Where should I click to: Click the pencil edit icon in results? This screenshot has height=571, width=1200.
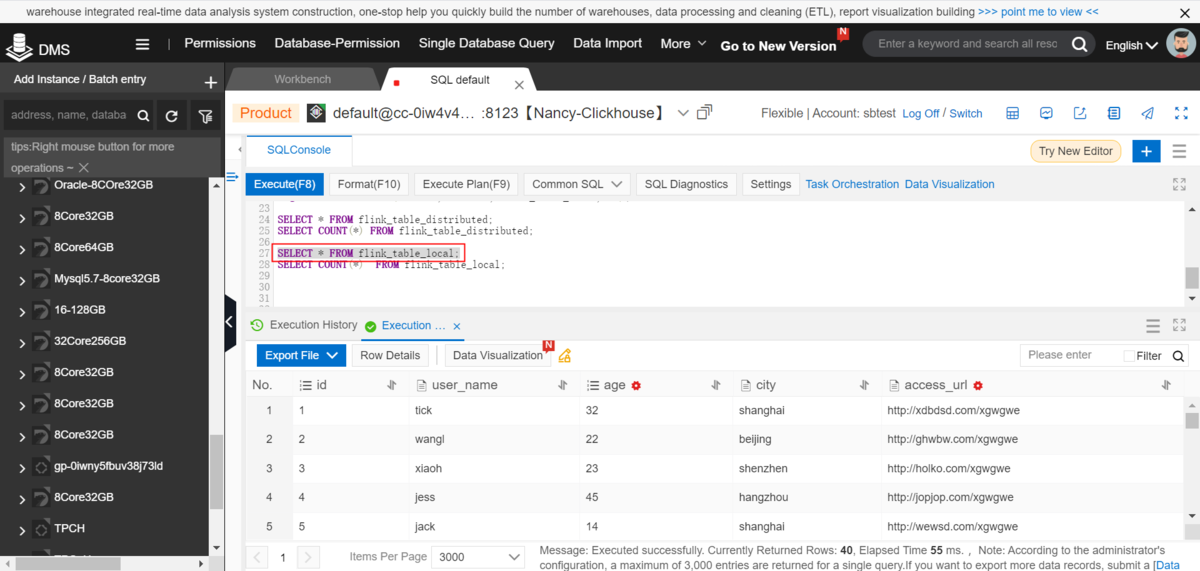click(565, 355)
